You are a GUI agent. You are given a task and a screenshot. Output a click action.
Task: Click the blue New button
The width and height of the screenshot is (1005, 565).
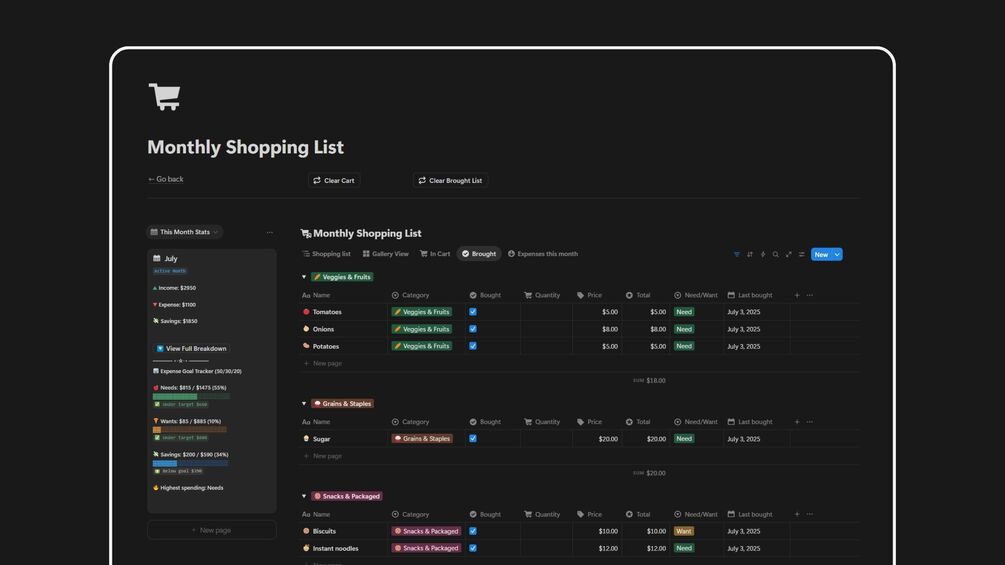[x=821, y=254]
